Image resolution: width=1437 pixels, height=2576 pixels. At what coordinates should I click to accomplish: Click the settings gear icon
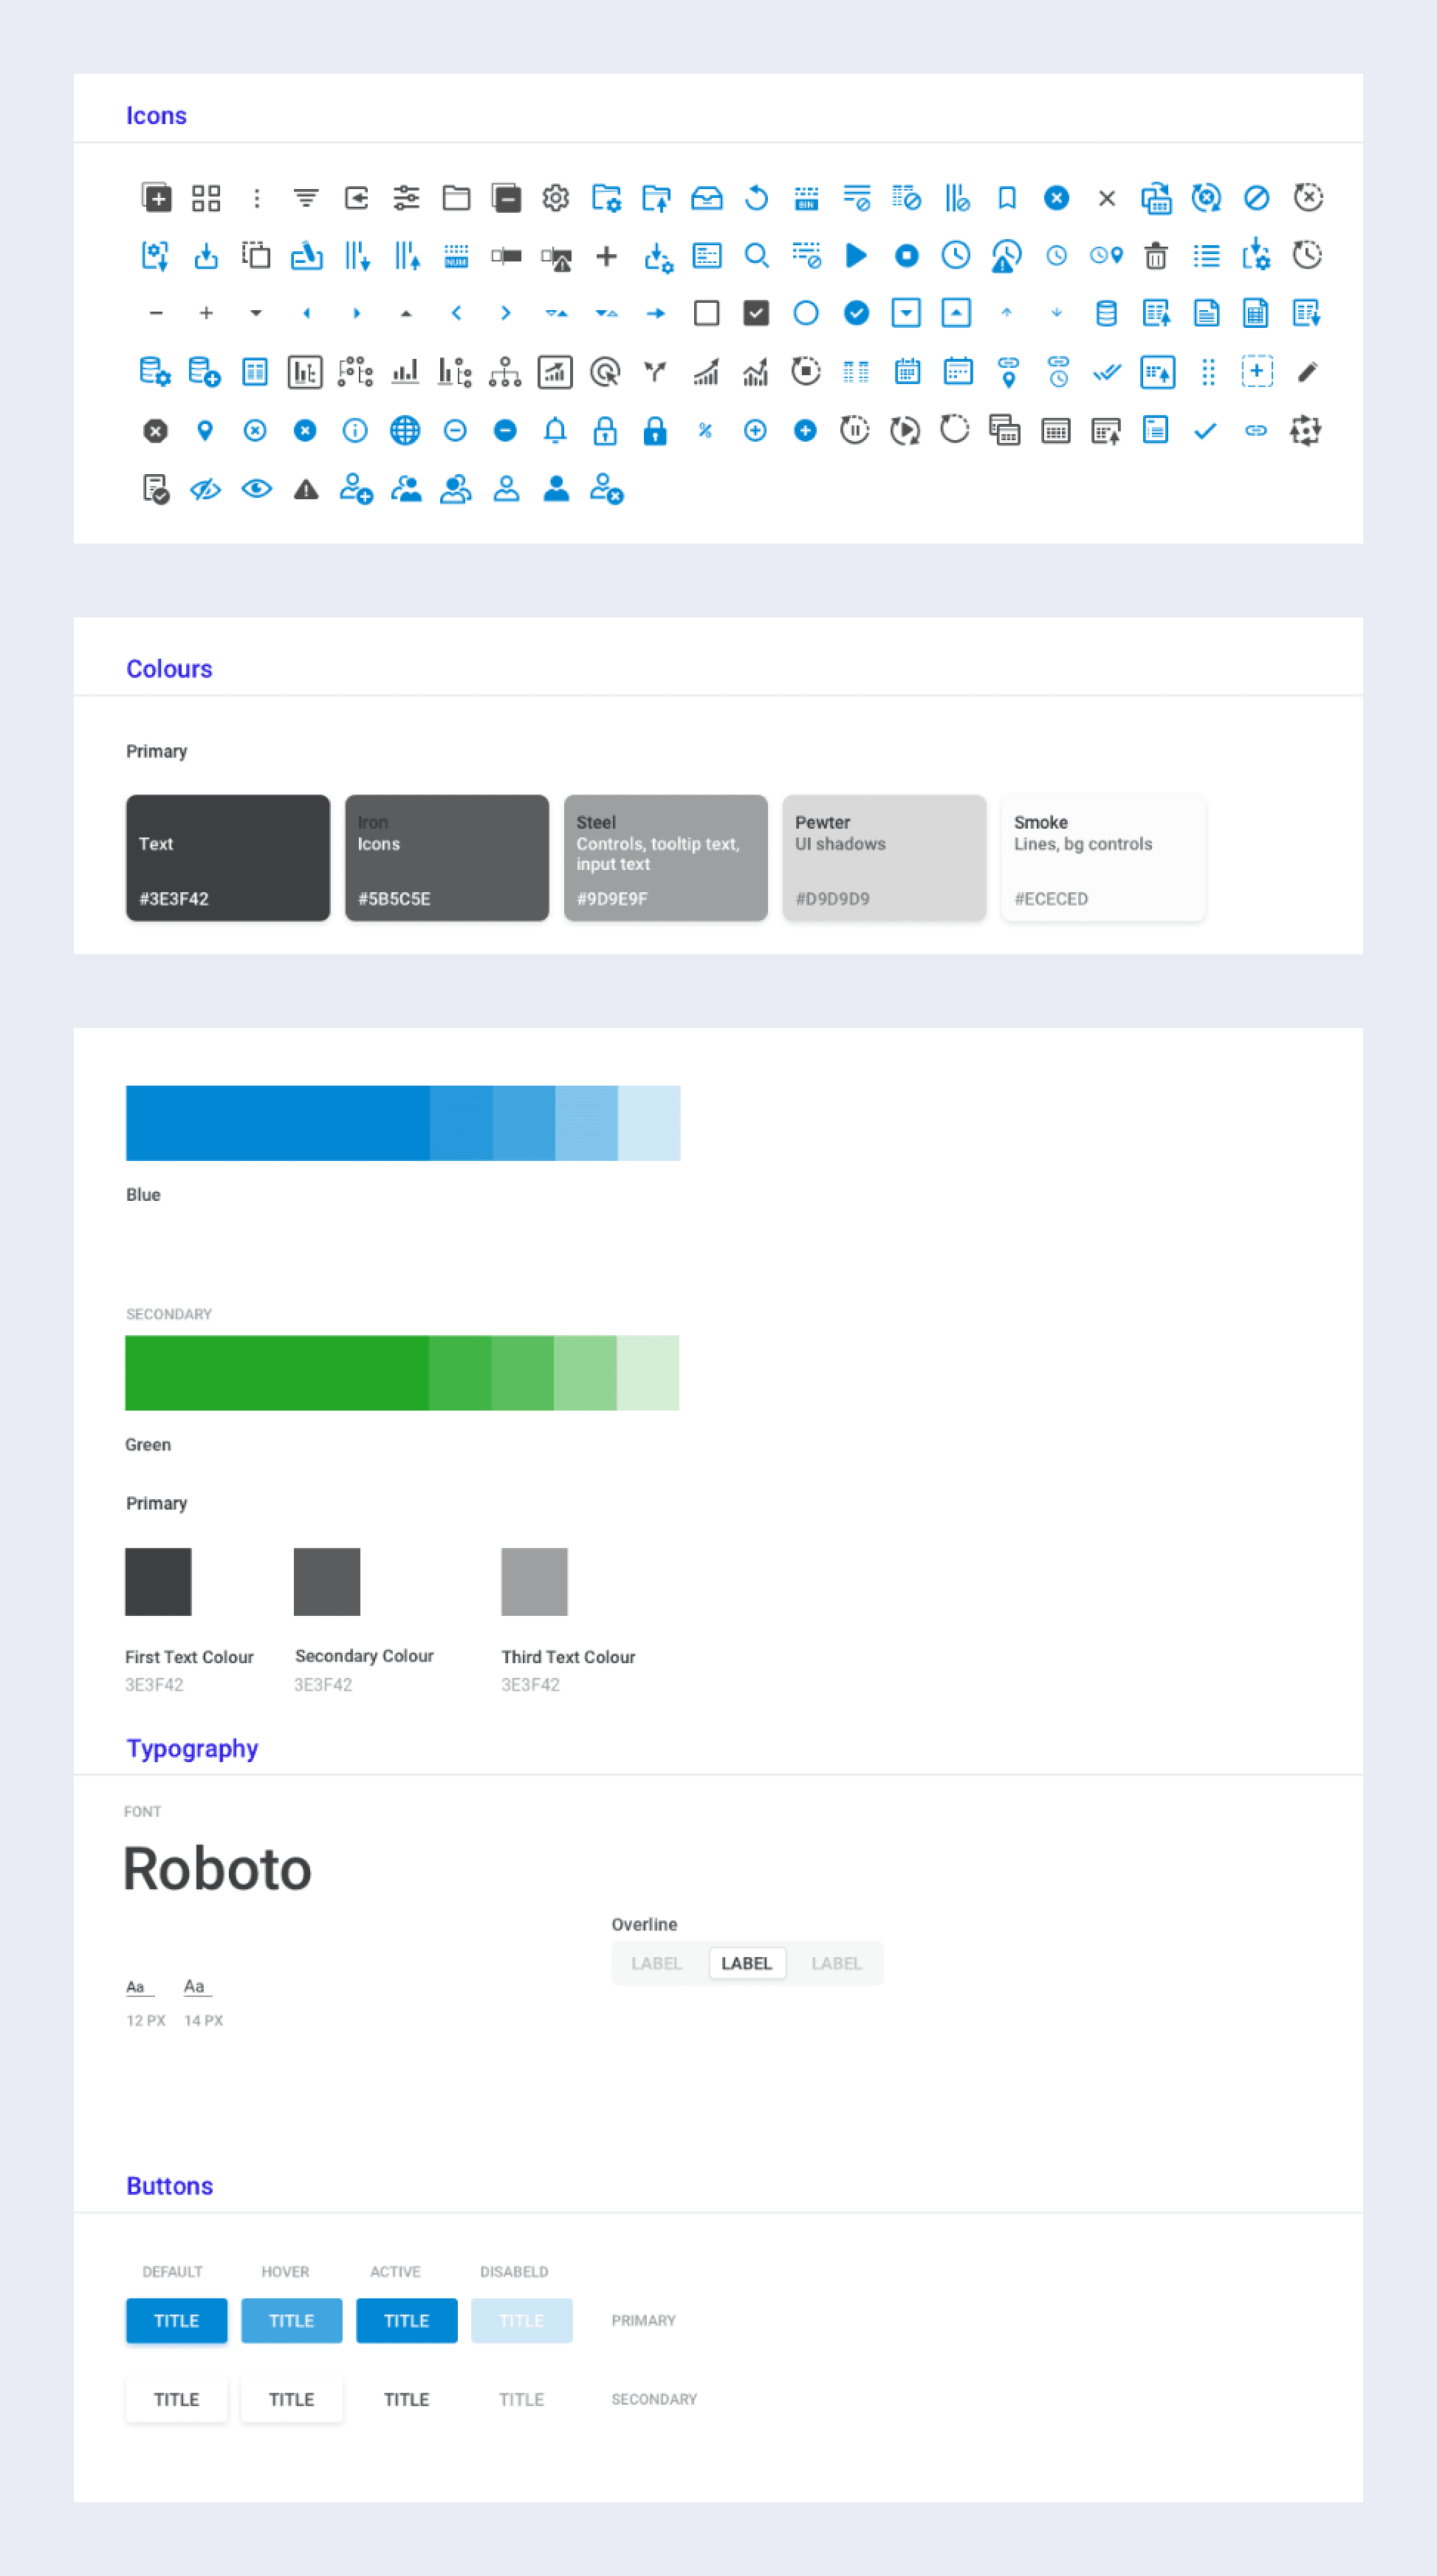pyautogui.click(x=556, y=198)
